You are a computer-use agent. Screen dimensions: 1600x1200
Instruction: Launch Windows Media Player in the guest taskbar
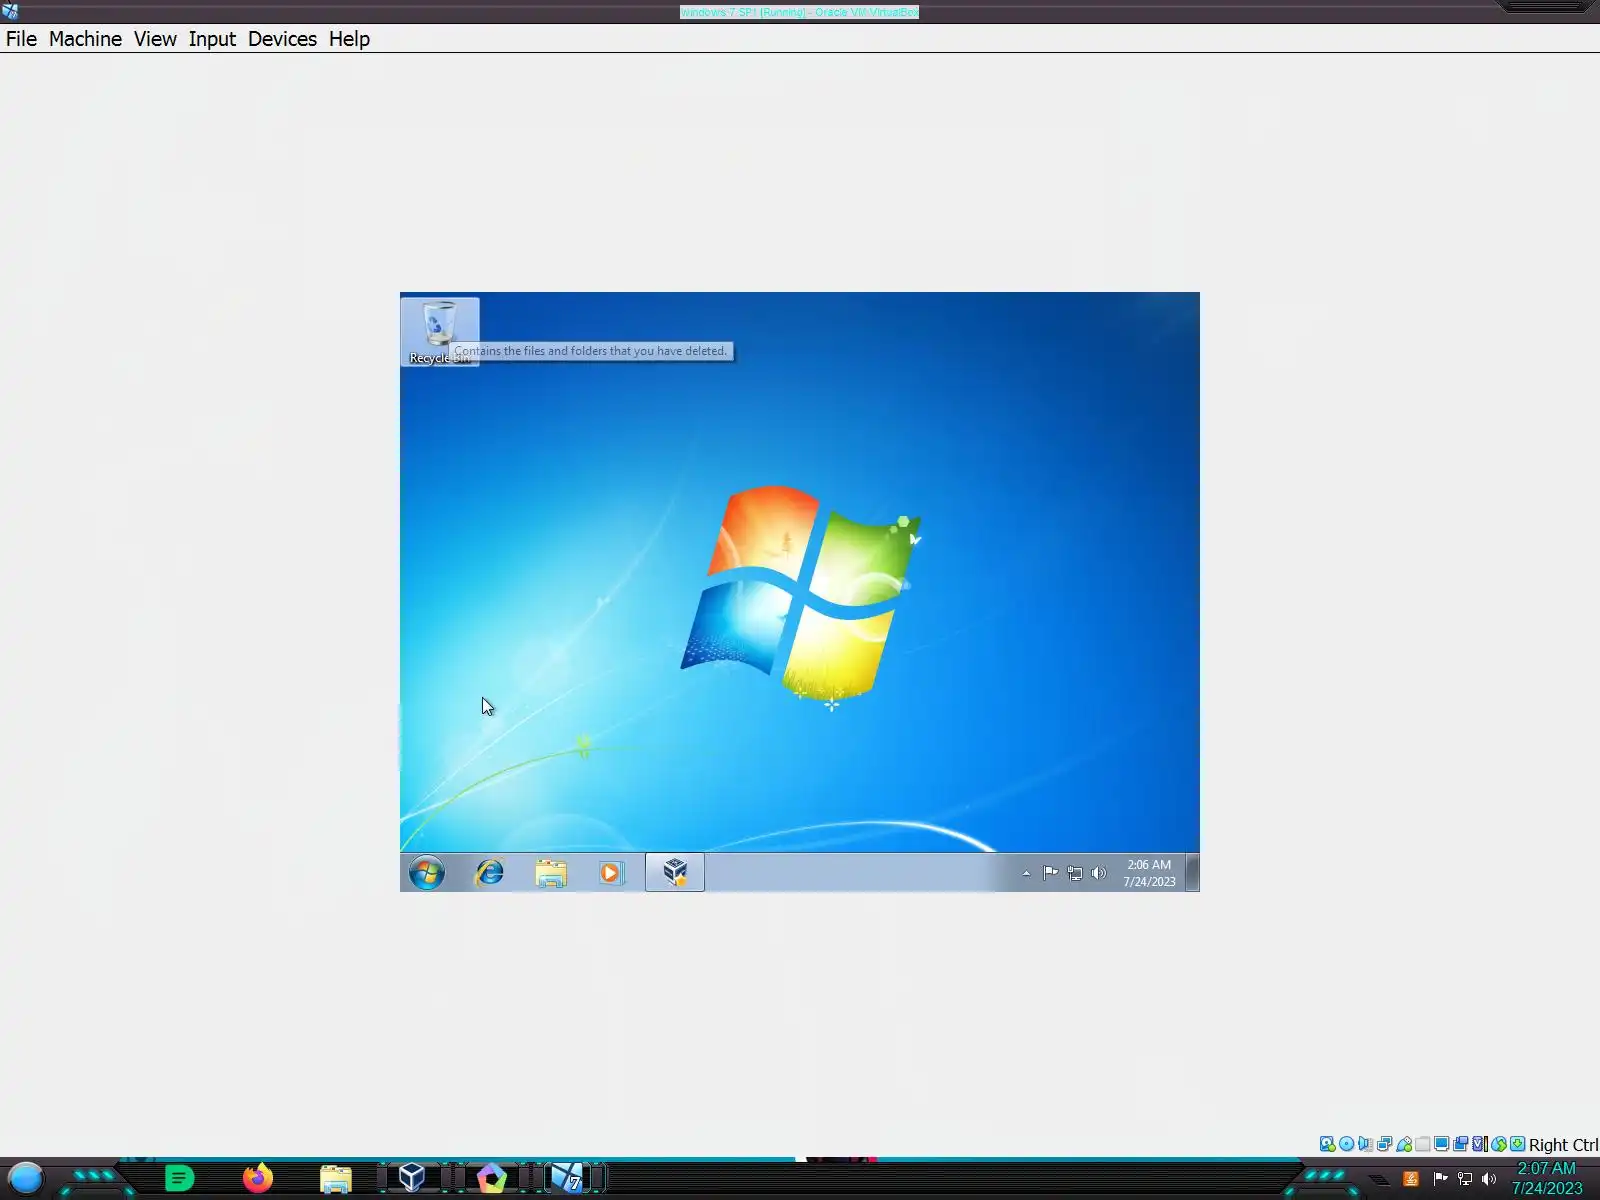coord(611,873)
